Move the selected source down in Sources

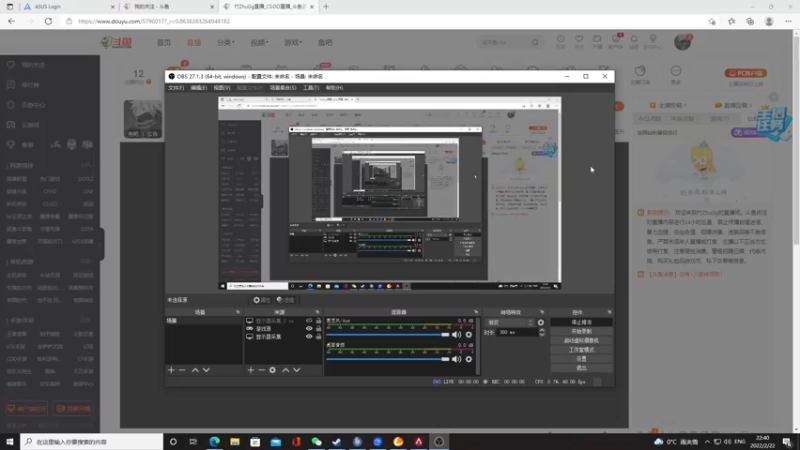point(296,370)
